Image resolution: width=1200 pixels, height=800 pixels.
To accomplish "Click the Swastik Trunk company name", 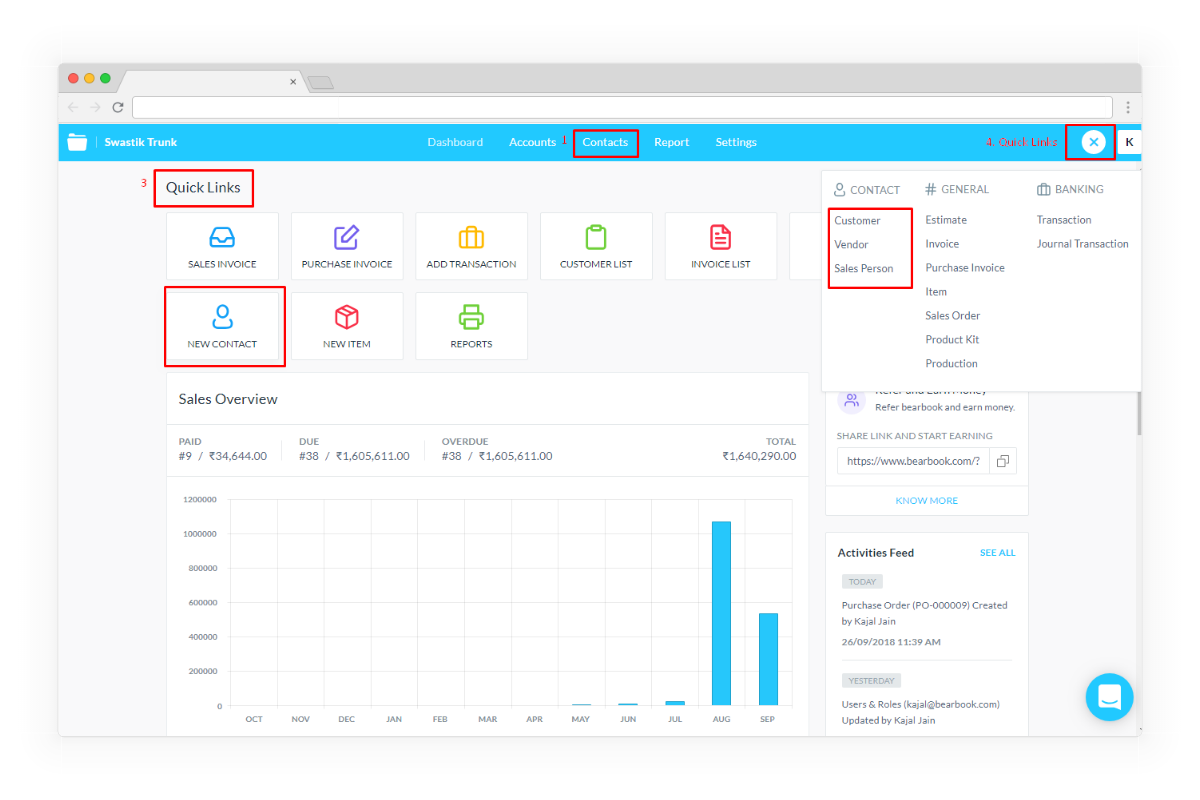I will tap(141, 142).
